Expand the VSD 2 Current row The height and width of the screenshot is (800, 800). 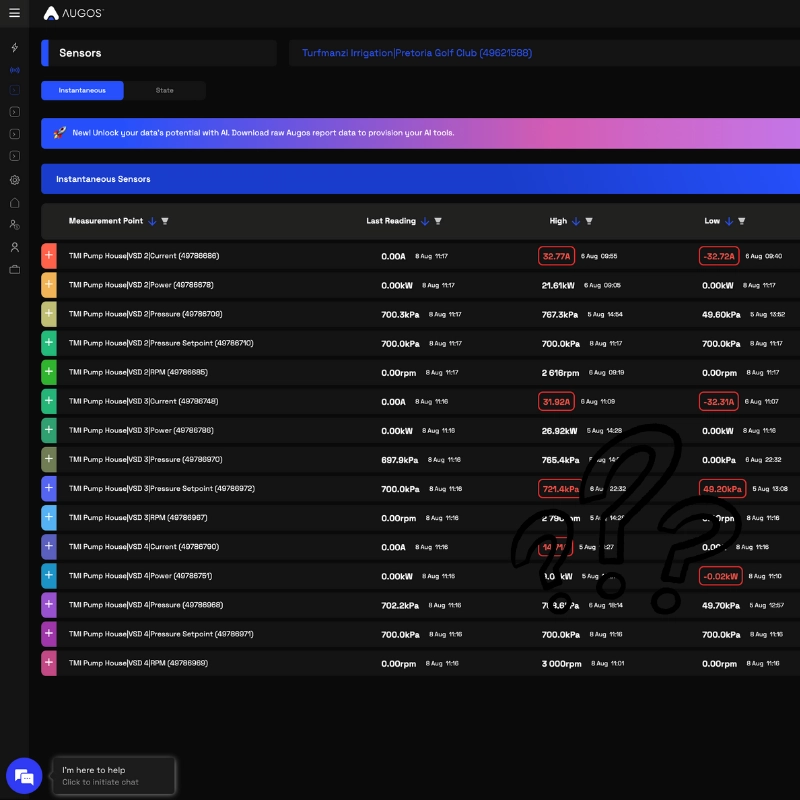tap(49, 256)
